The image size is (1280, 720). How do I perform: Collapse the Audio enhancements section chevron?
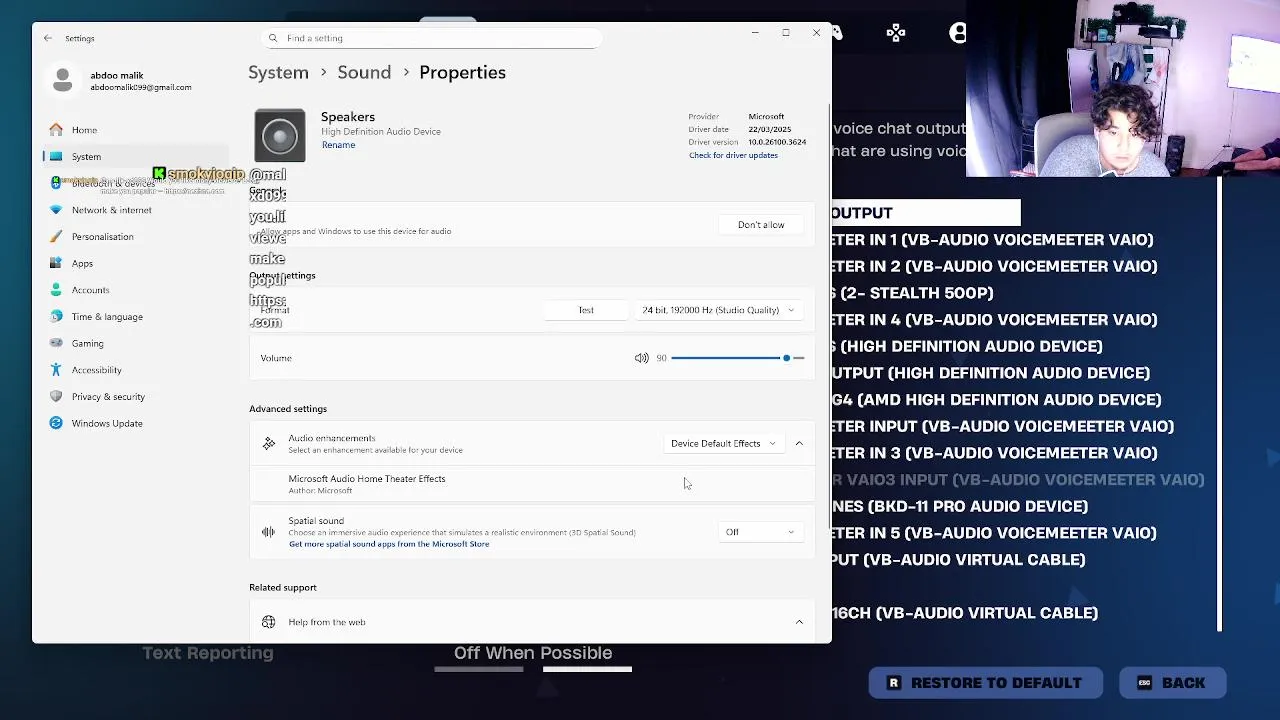[799, 443]
